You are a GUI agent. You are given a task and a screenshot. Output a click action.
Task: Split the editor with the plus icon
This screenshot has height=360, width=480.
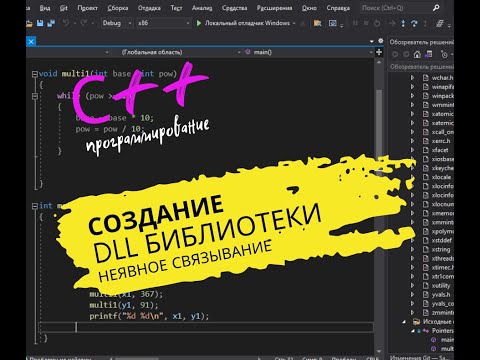tap(379, 52)
